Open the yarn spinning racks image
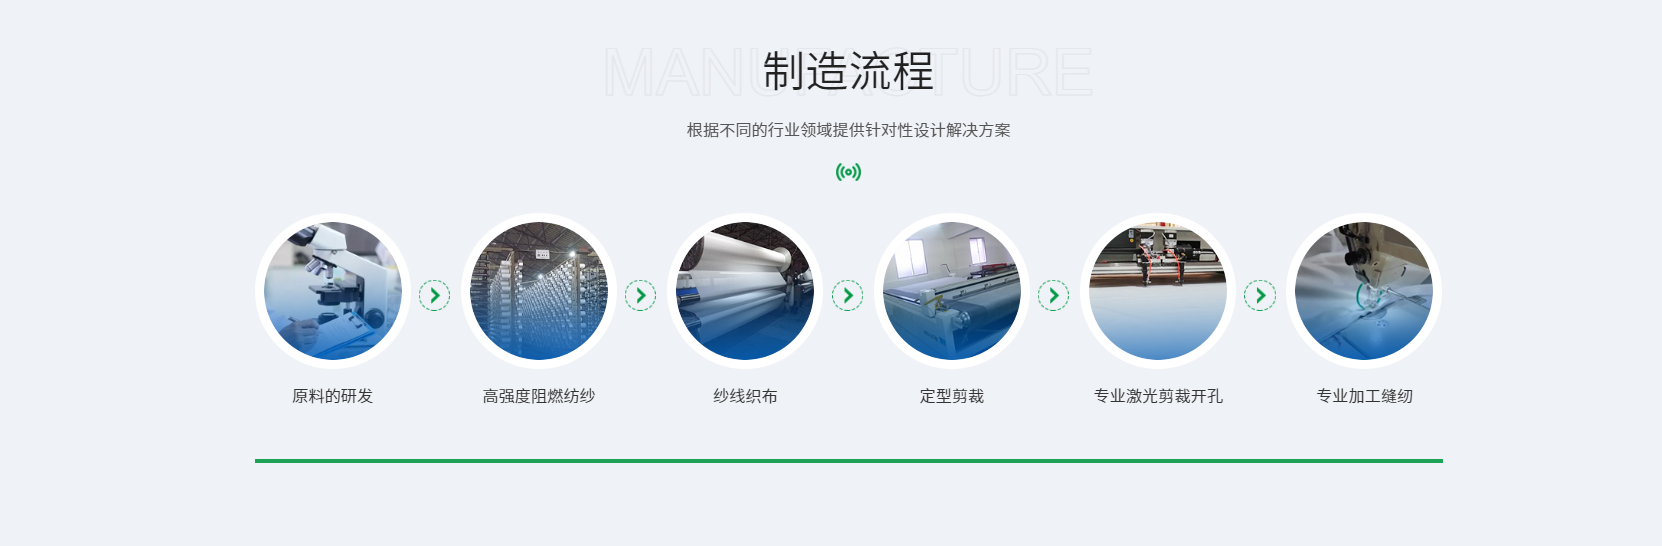Viewport: 1662px width, 546px height. (539, 291)
